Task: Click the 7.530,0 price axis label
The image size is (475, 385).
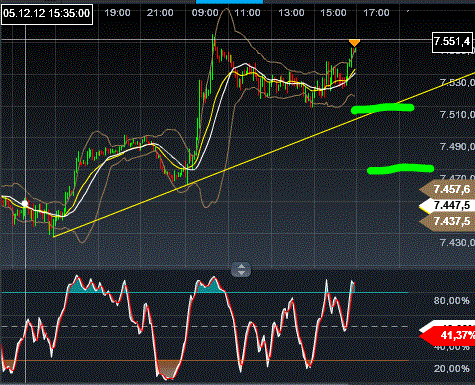Action: click(x=457, y=82)
